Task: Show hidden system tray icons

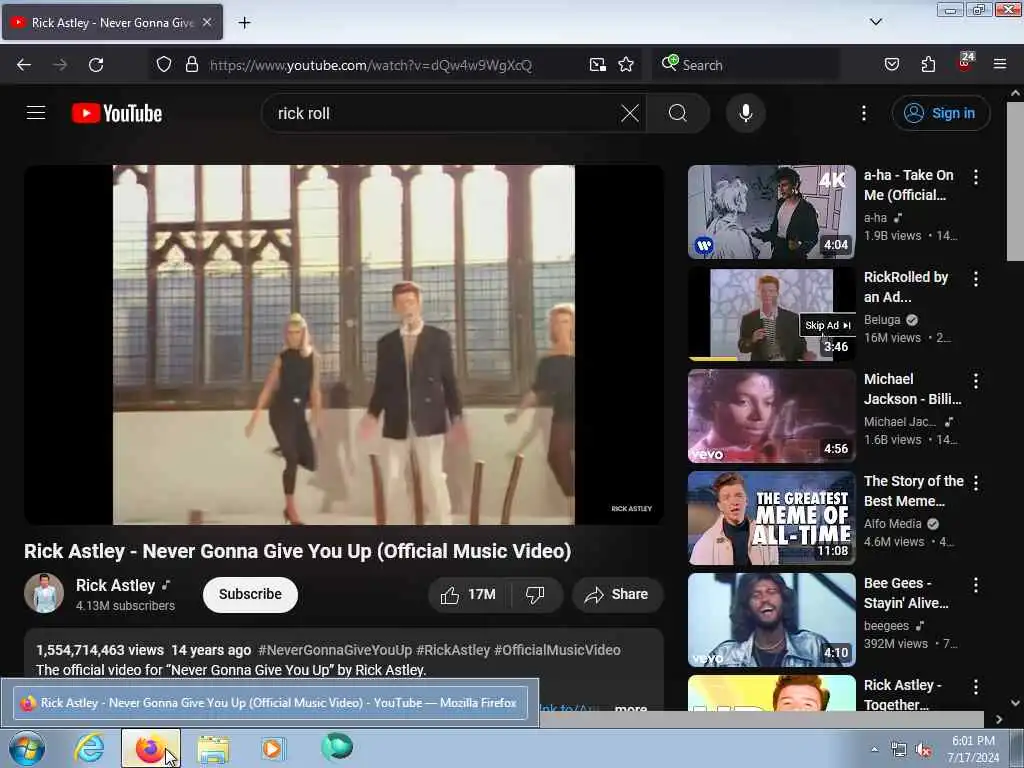Action: [874, 749]
